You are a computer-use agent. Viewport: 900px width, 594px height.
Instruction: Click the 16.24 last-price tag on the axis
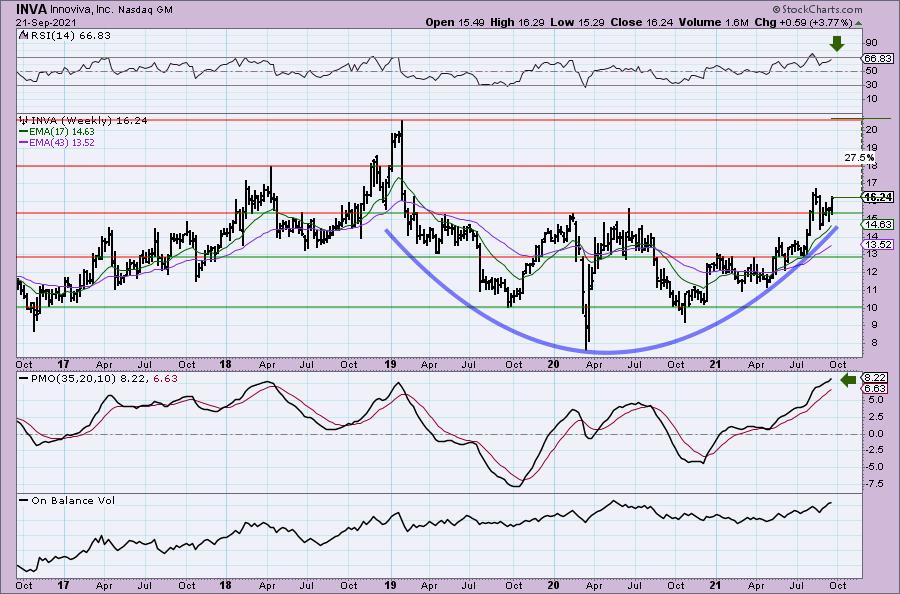click(878, 197)
